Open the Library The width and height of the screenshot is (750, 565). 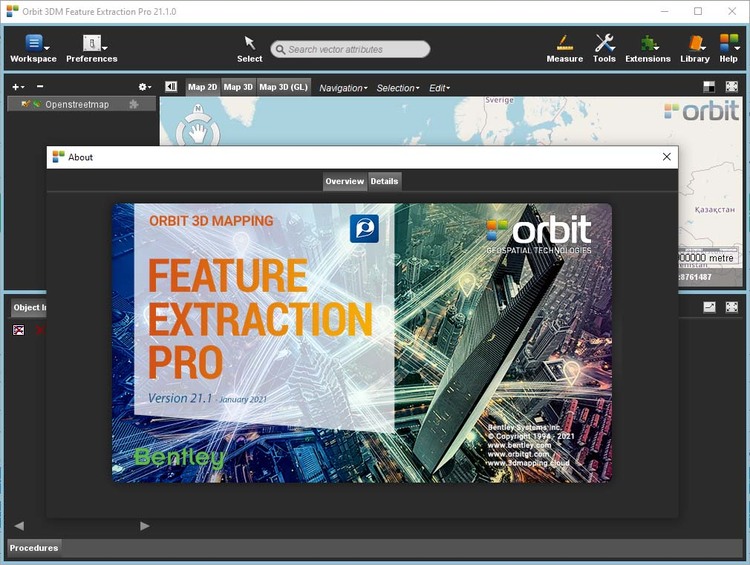click(695, 47)
